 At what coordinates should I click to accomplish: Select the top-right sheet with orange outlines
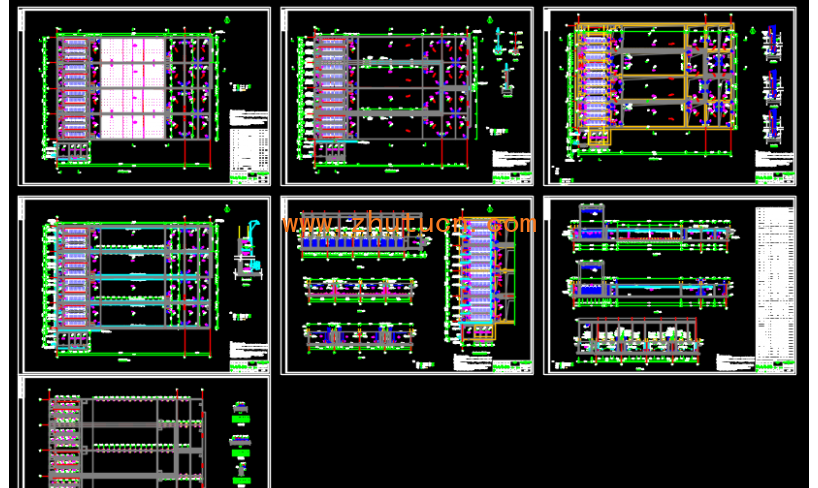[669, 96]
